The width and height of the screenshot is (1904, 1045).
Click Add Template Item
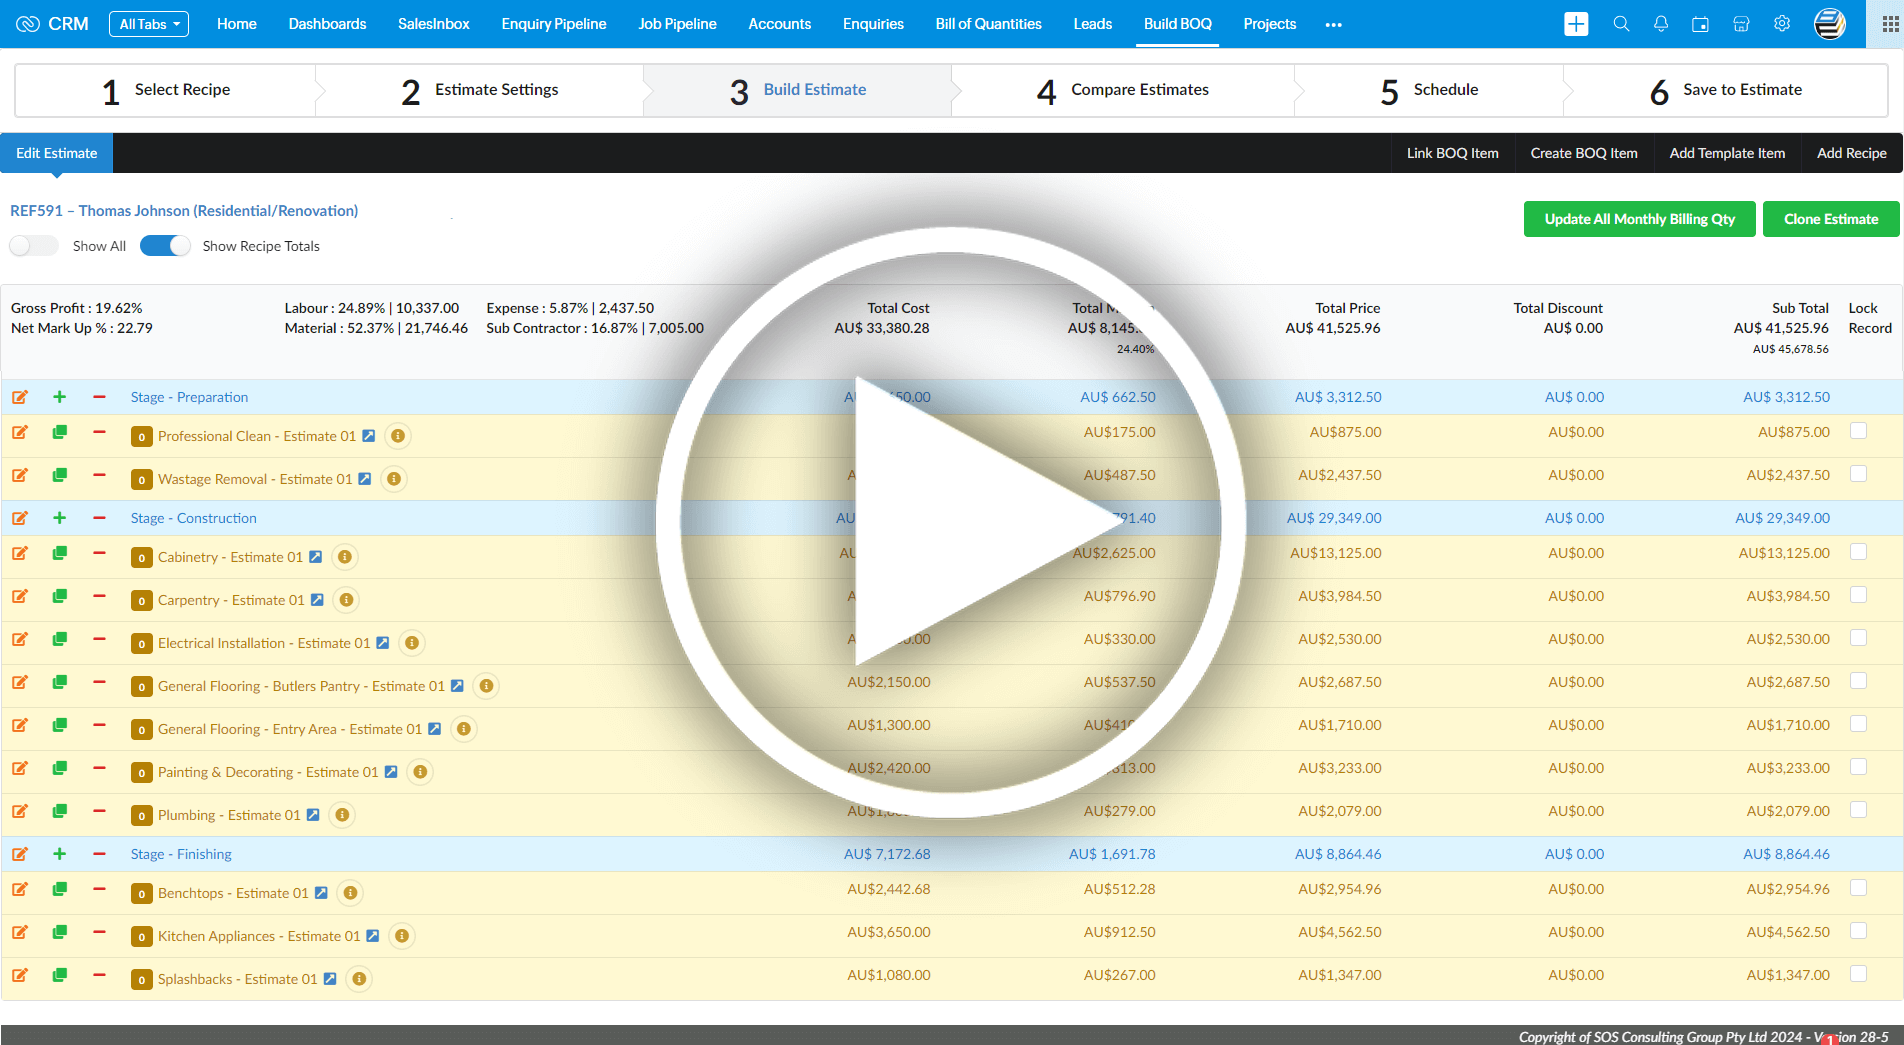pos(1727,153)
